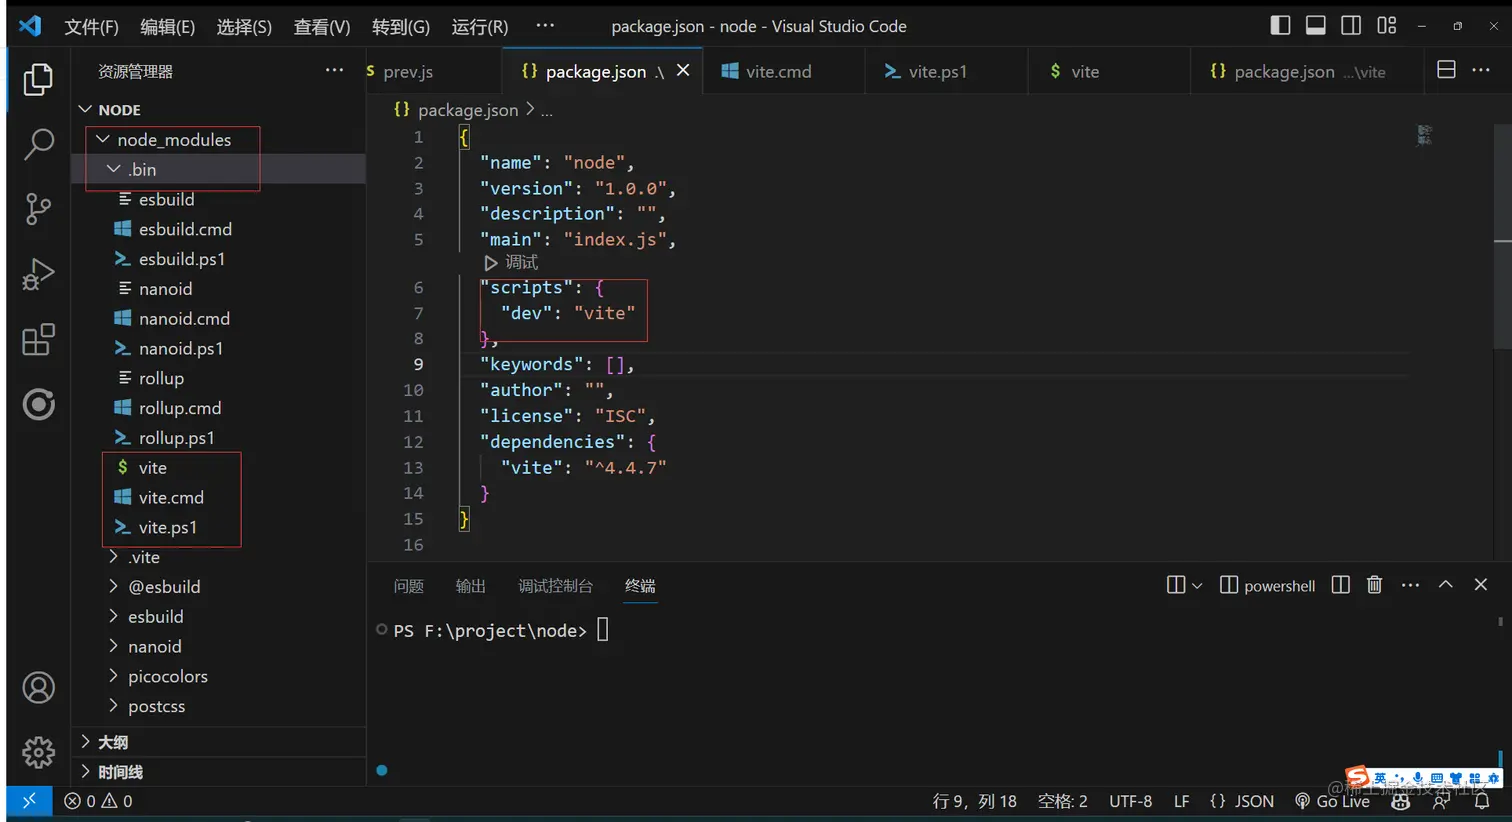Toggle primary side bar layout button
Image resolution: width=1512 pixels, height=822 pixels.
(1280, 26)
